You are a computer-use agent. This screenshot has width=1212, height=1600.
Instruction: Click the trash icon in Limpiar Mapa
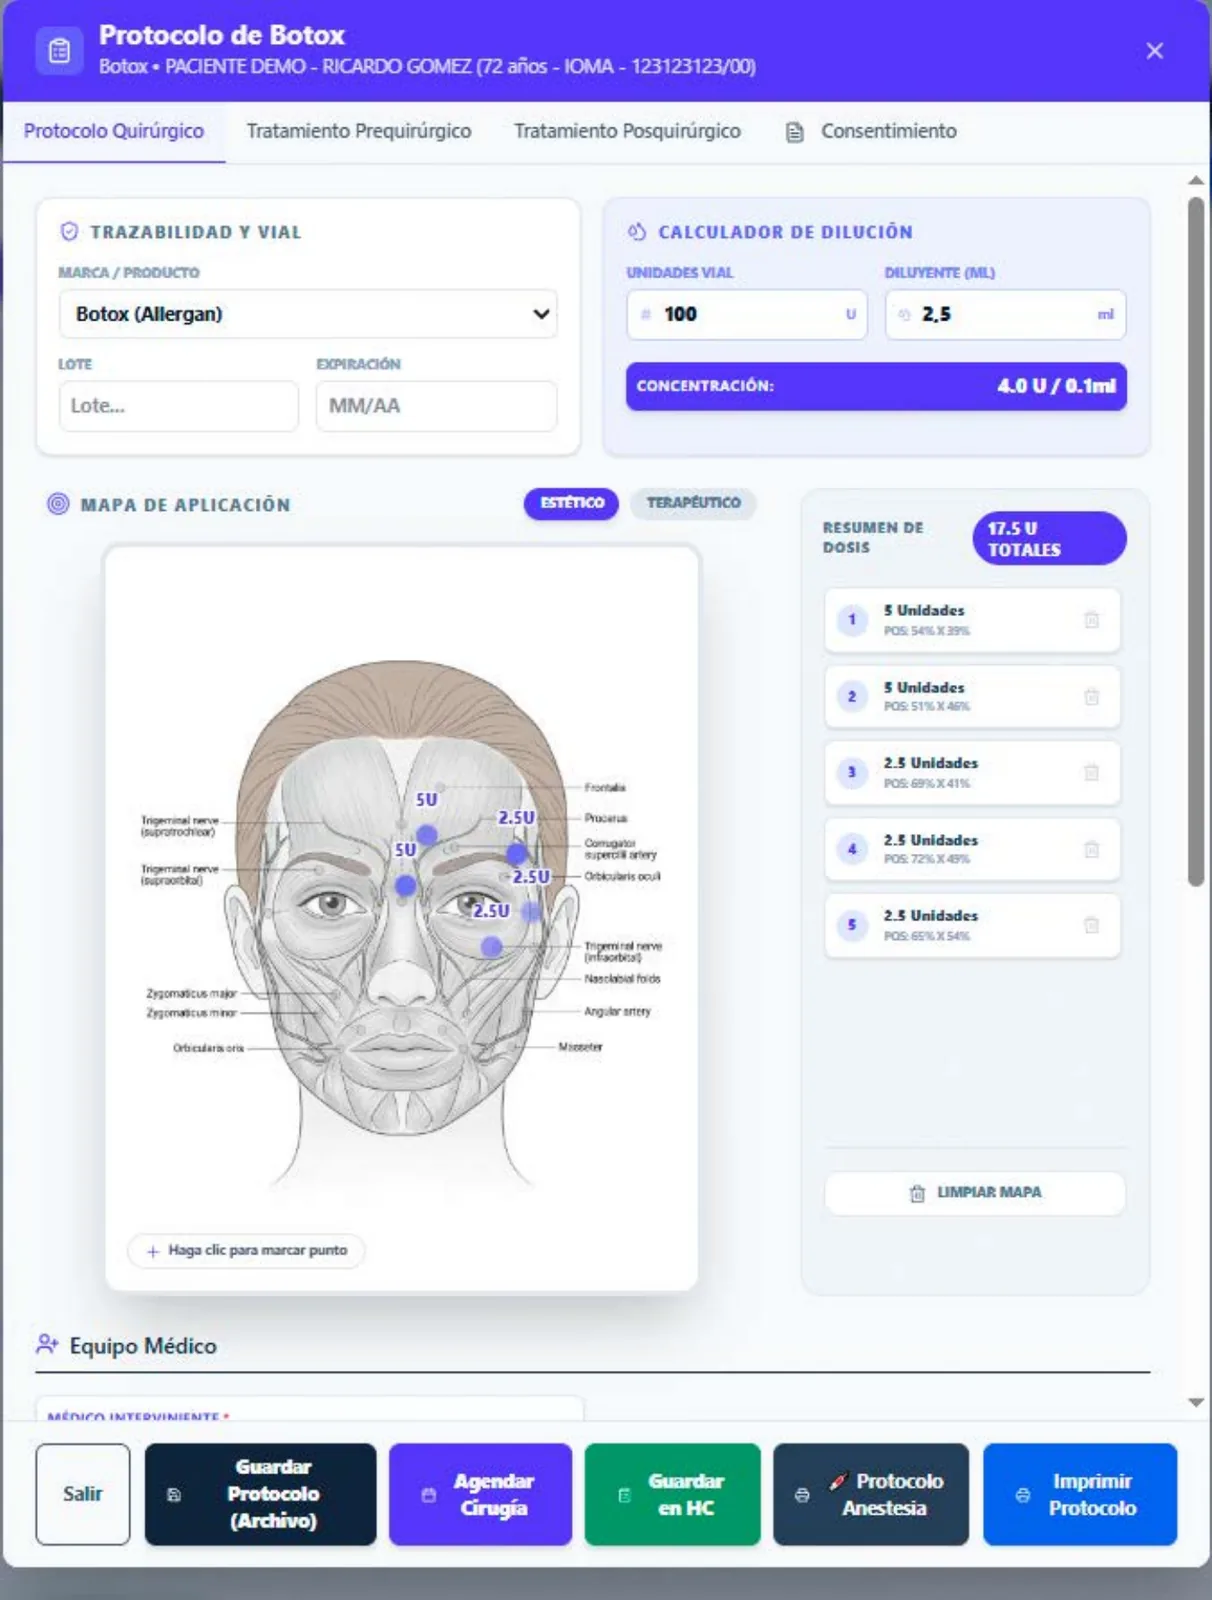[x=917, y=1193]
